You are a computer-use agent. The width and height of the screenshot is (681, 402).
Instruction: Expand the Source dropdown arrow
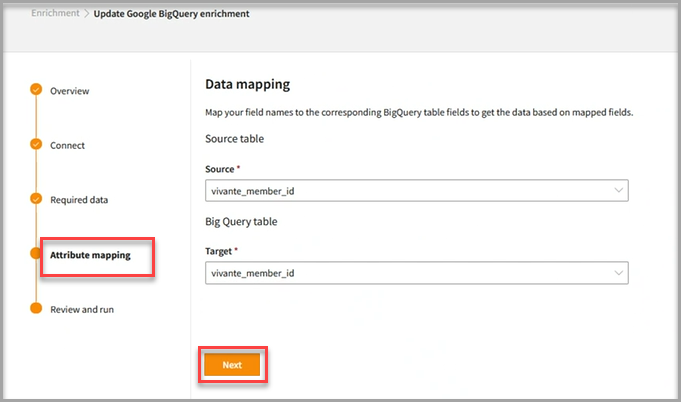(x=617, y=190)
